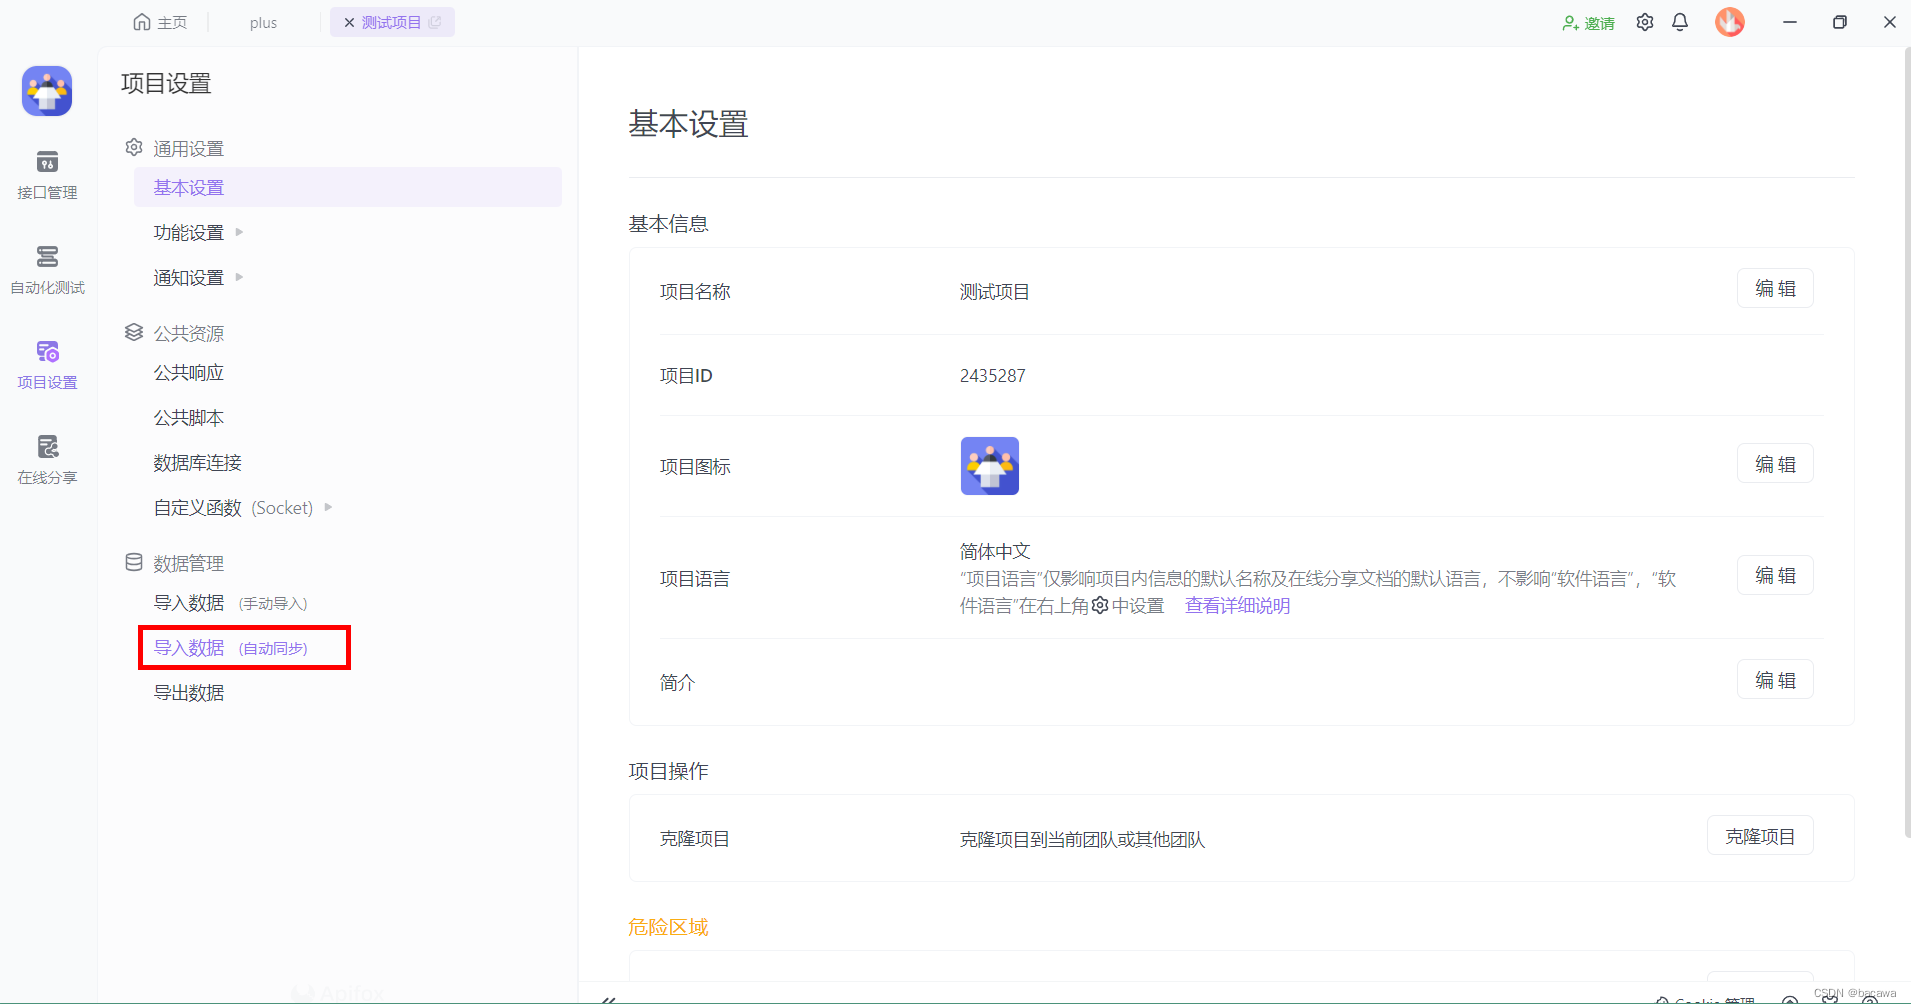Click the Apifox team logo in sidebar
The width and height of the screenshot is (1911, 1007).
coord(47,91)
